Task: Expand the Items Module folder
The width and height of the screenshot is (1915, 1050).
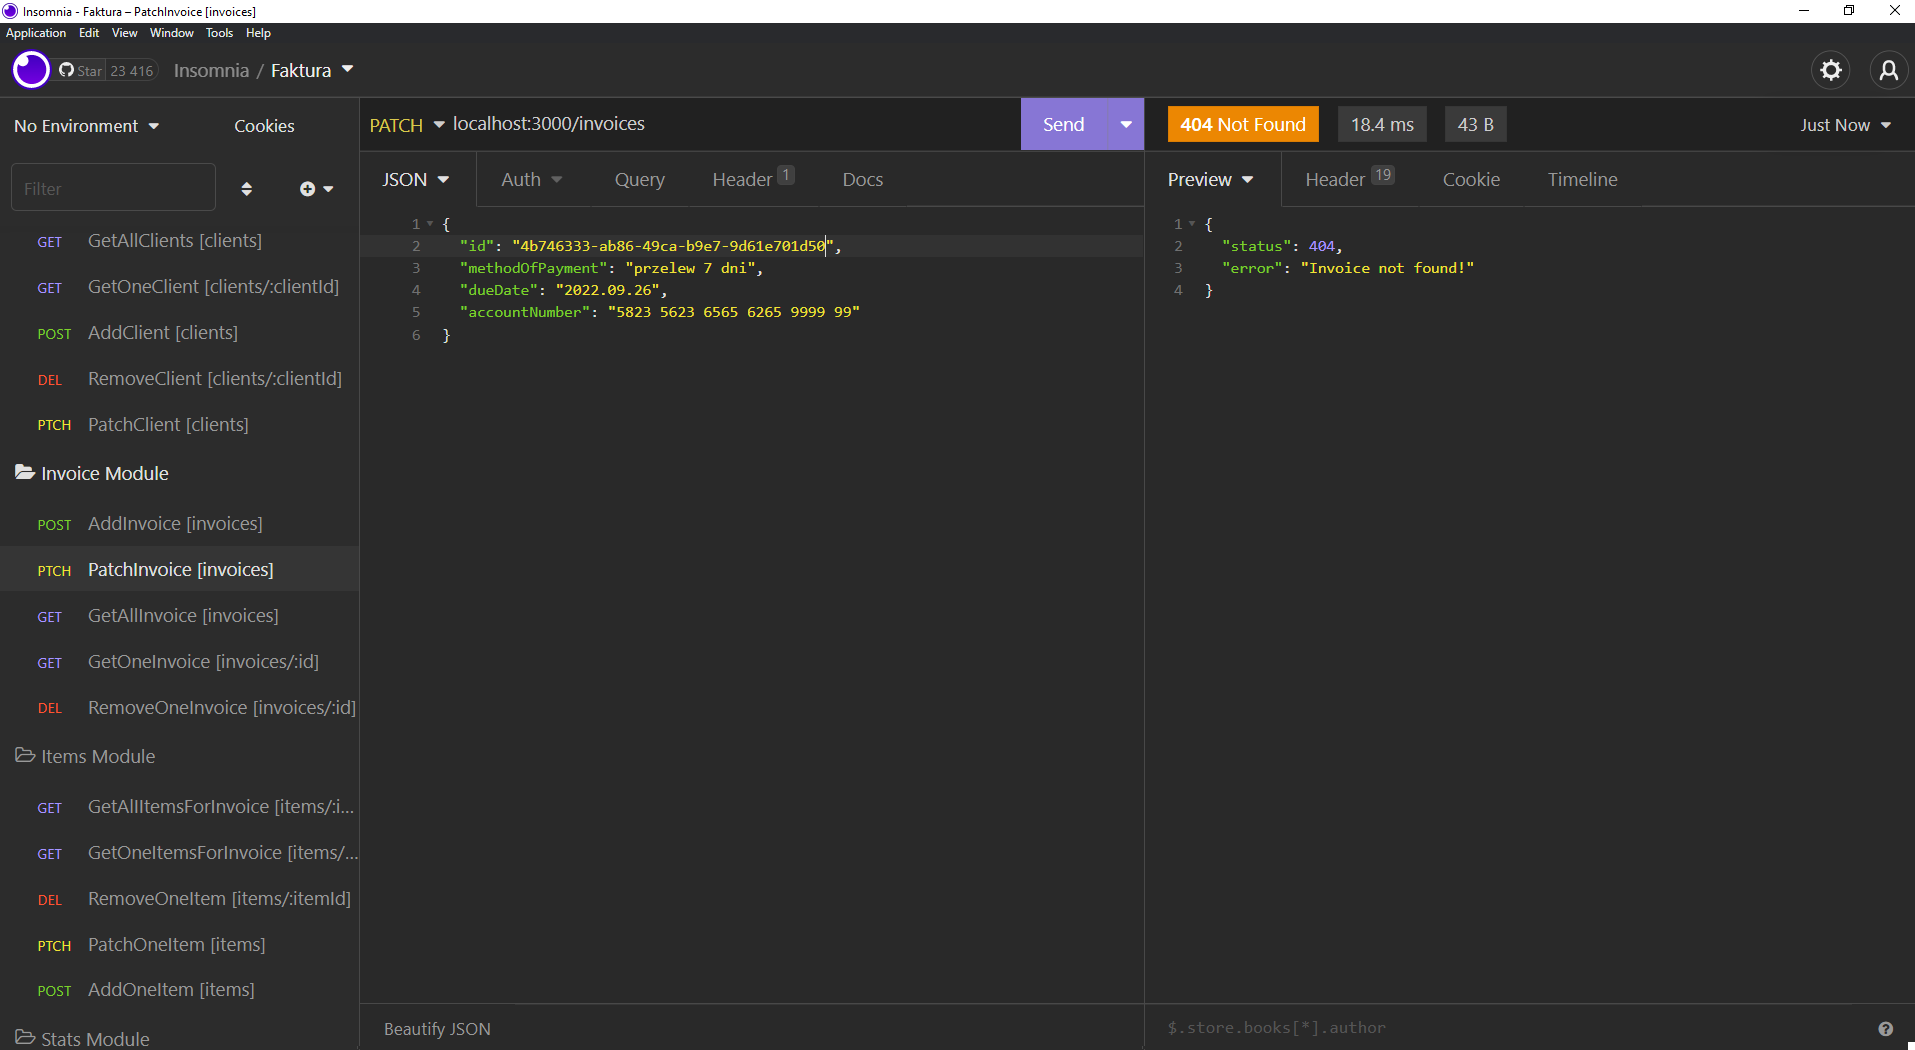Action: (85, 756)
